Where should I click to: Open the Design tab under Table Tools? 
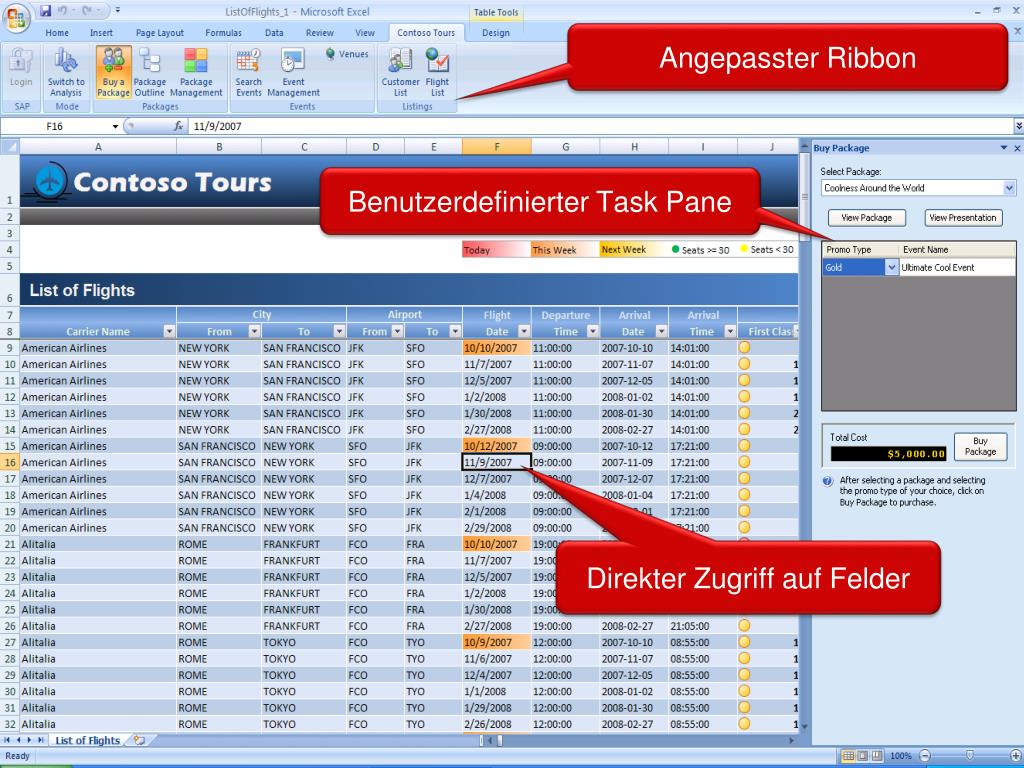[496, 33]
